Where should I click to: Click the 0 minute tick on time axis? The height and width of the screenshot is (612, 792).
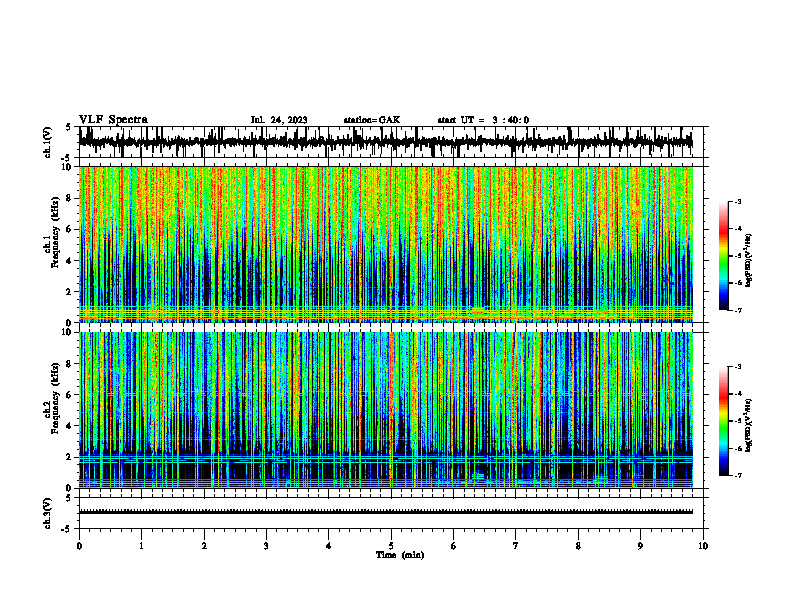coord(79,546)
